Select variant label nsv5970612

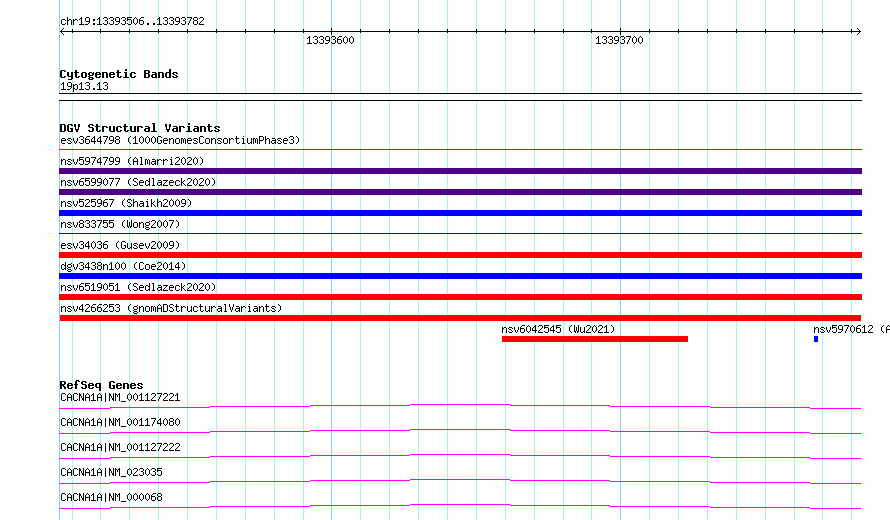tap(843, 329)
